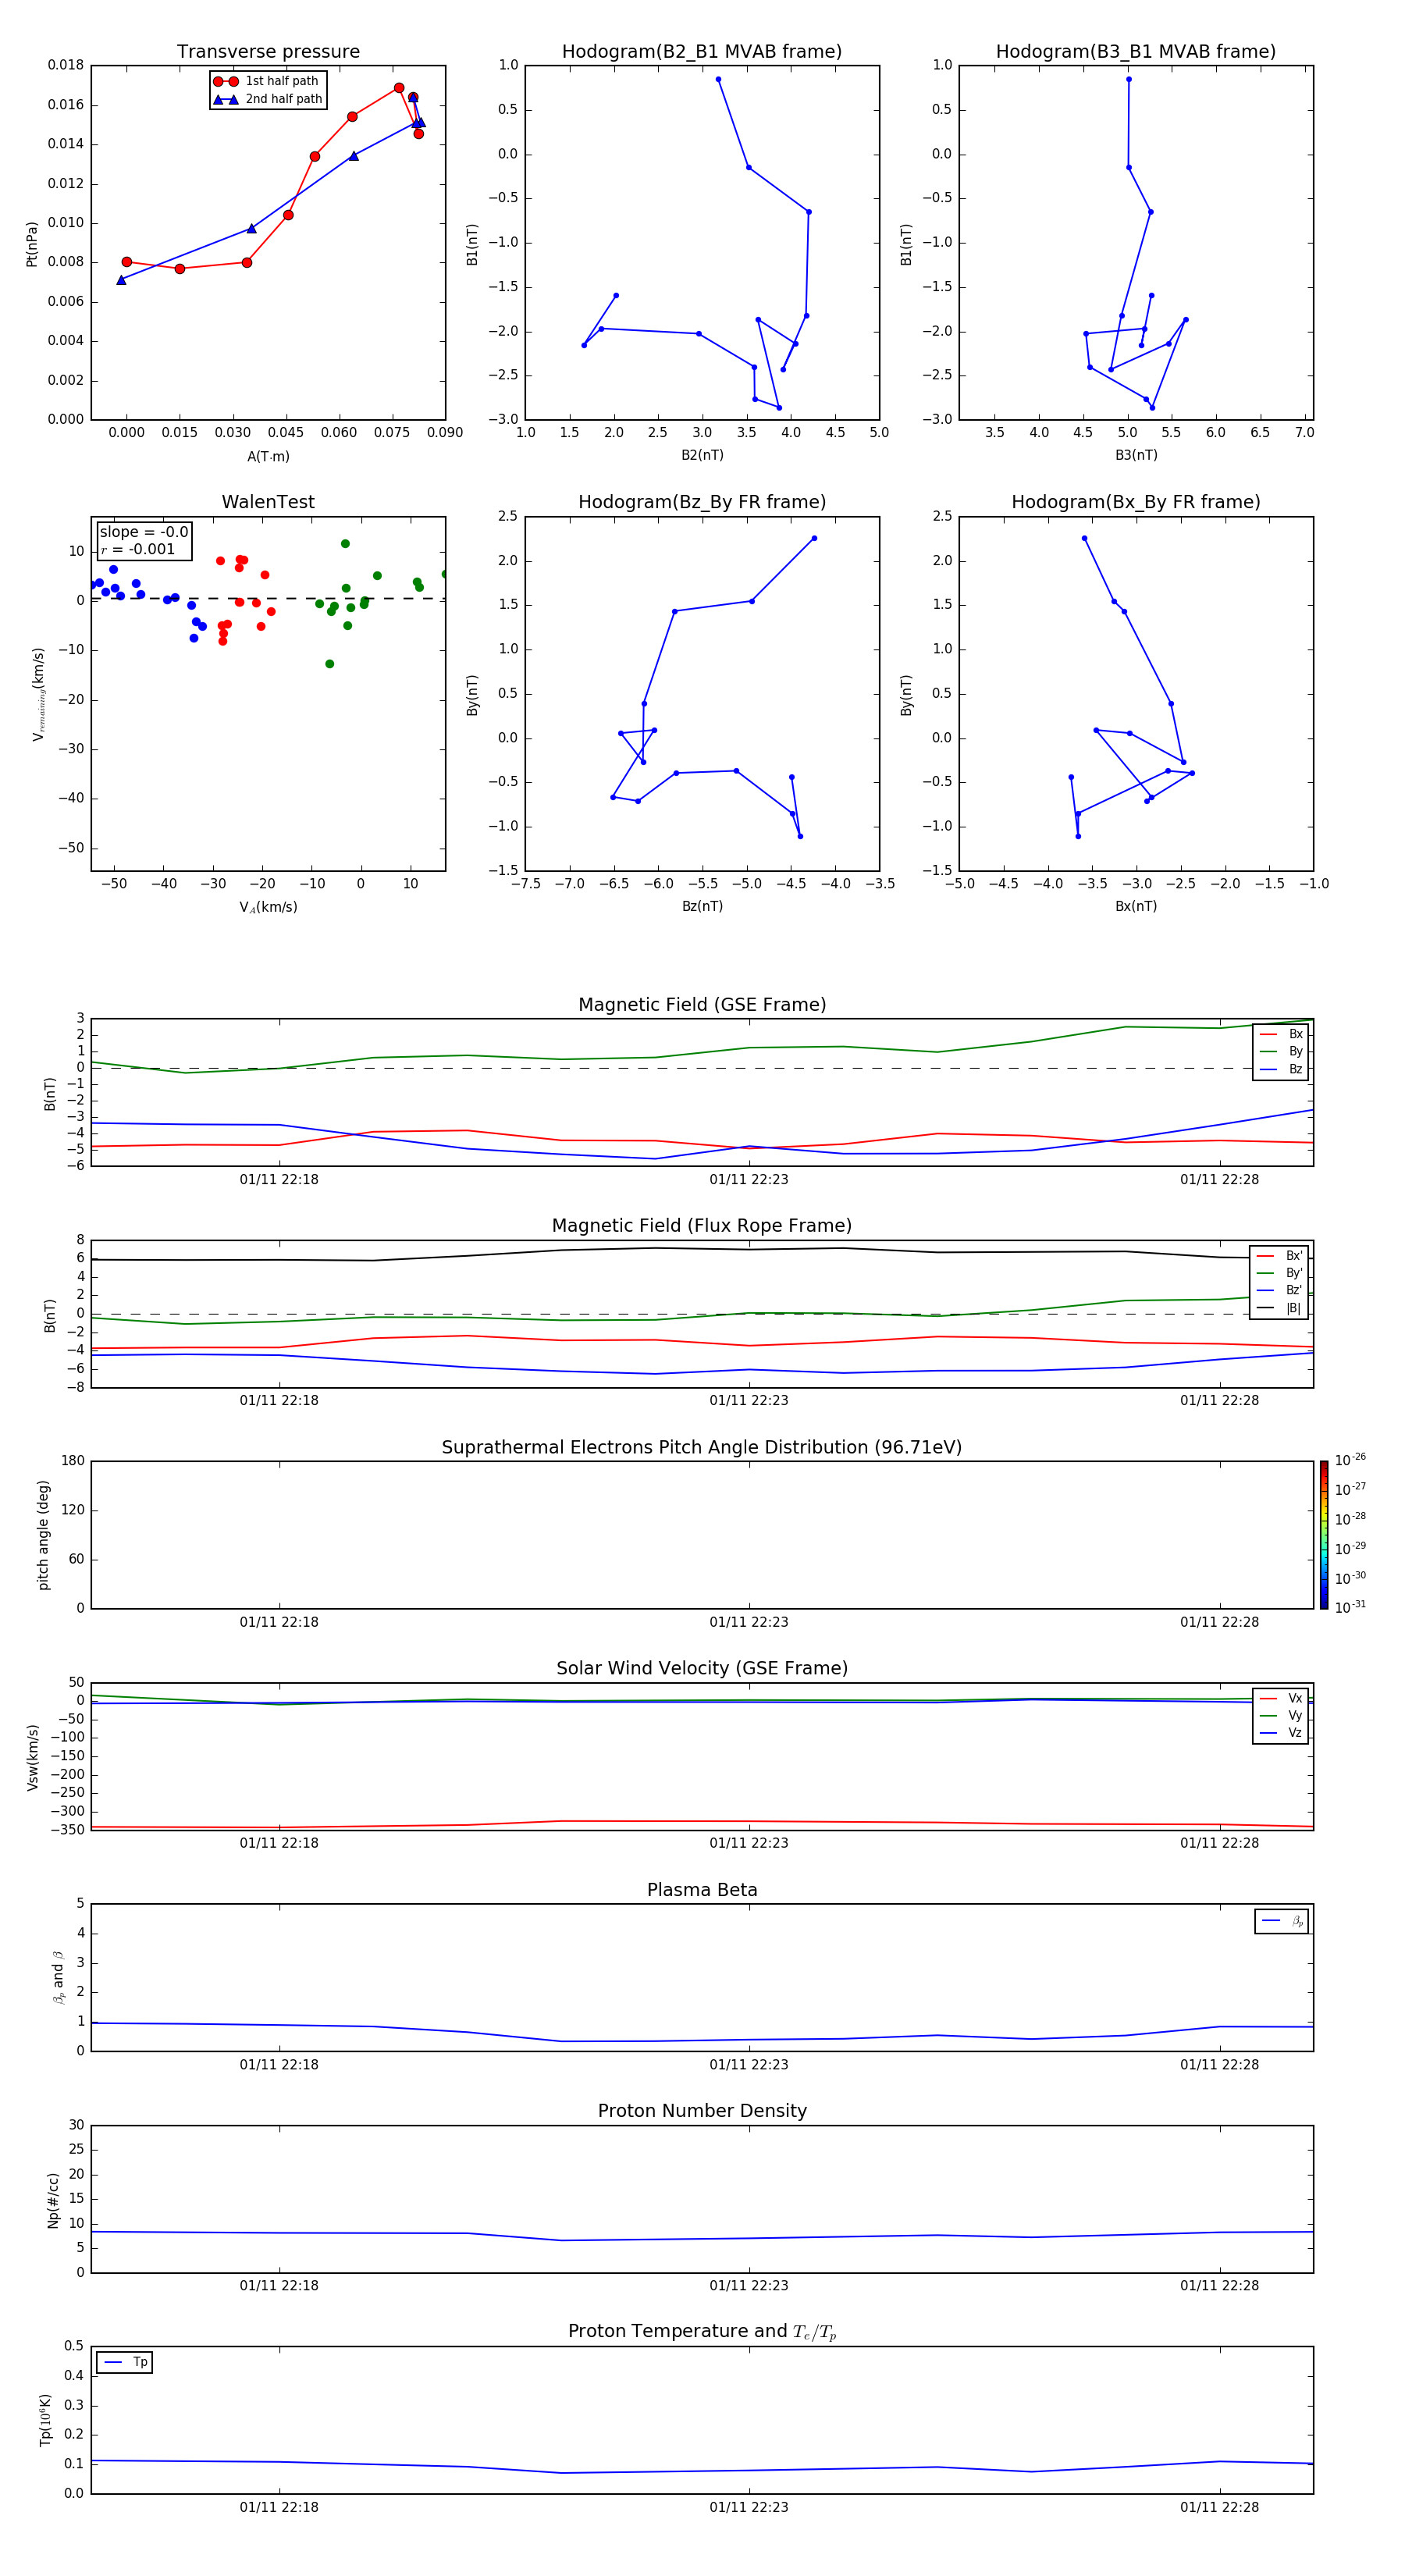This screenshot has width=1405, height=2576.
Task: Select the Bx legend entry in GSE magnetic field
Action: [x=1281, y=1034]
